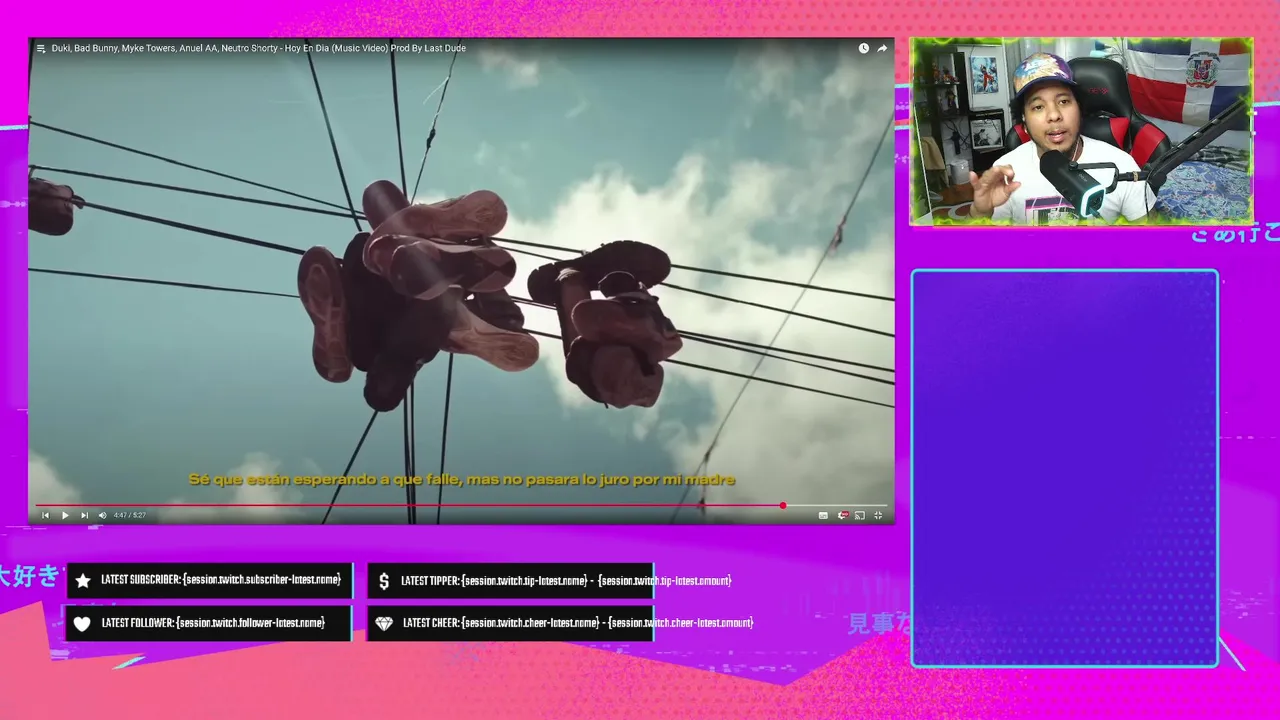
Task: Mute the video volume speaker icon
Action: click(x=102, y=515)
